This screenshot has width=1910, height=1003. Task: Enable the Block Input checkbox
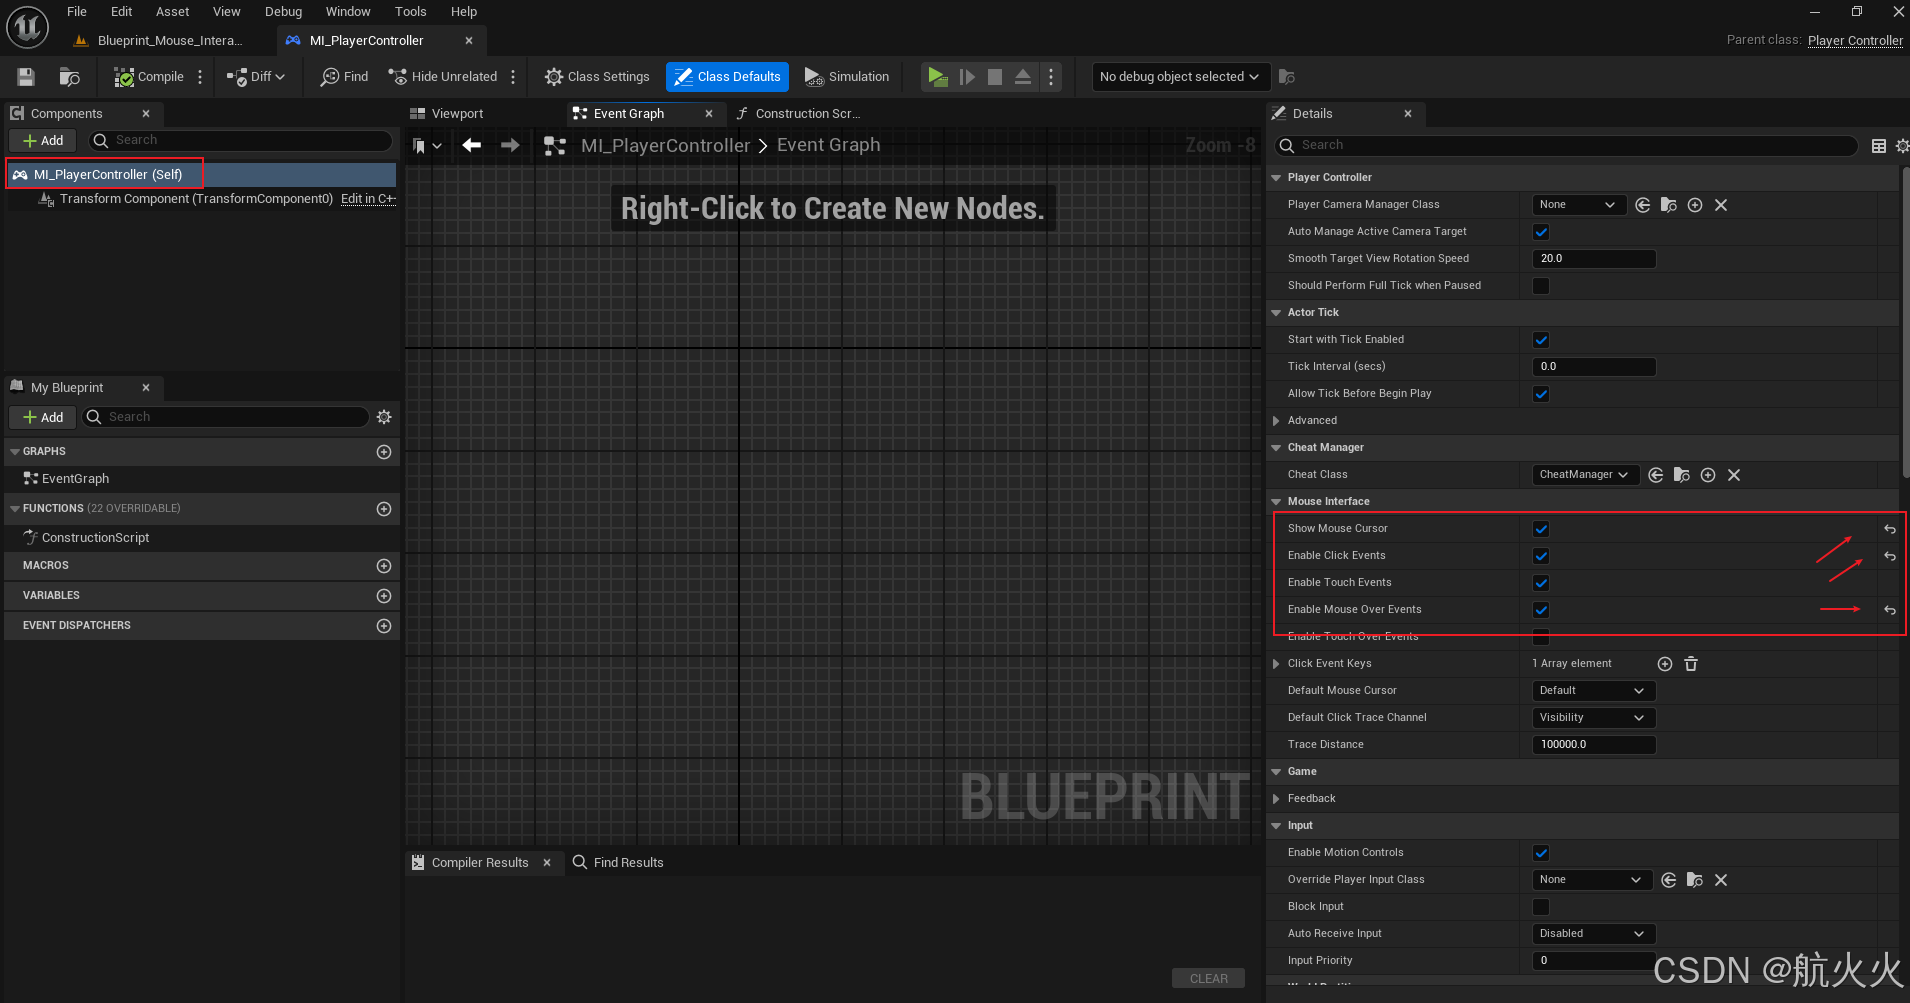pyautogui.click(x=1541, y=907)
